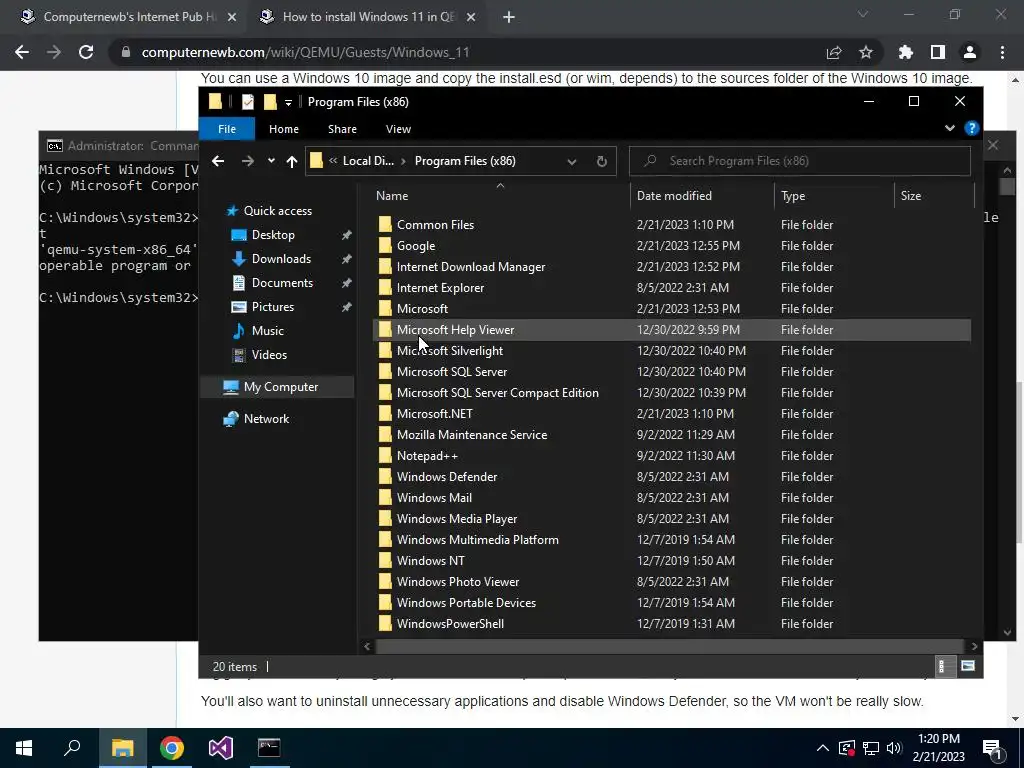Expand the Explorer ribbon chevron
The image size is (1024, 768).
tap(950, 129)
